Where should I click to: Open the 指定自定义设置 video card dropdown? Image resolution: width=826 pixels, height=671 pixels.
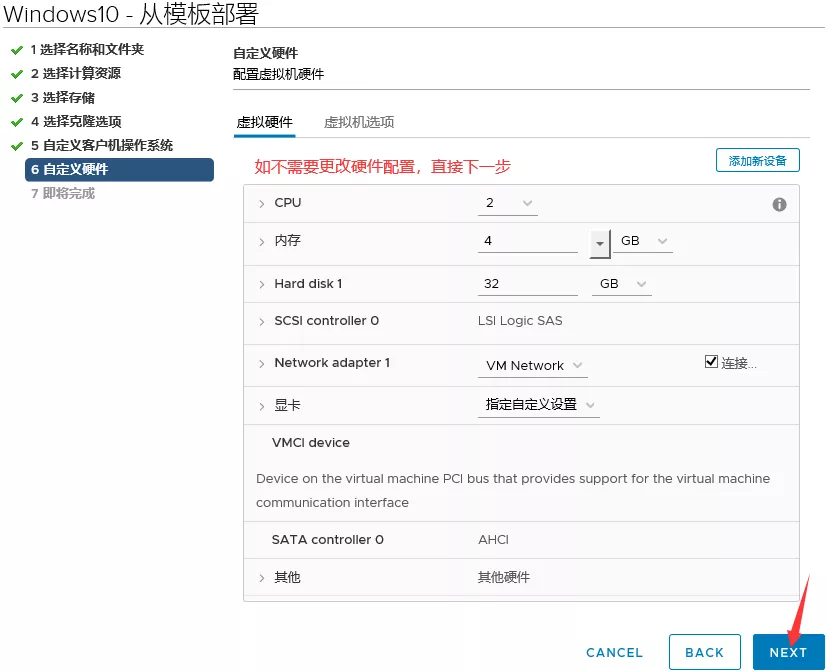point(539,405)
